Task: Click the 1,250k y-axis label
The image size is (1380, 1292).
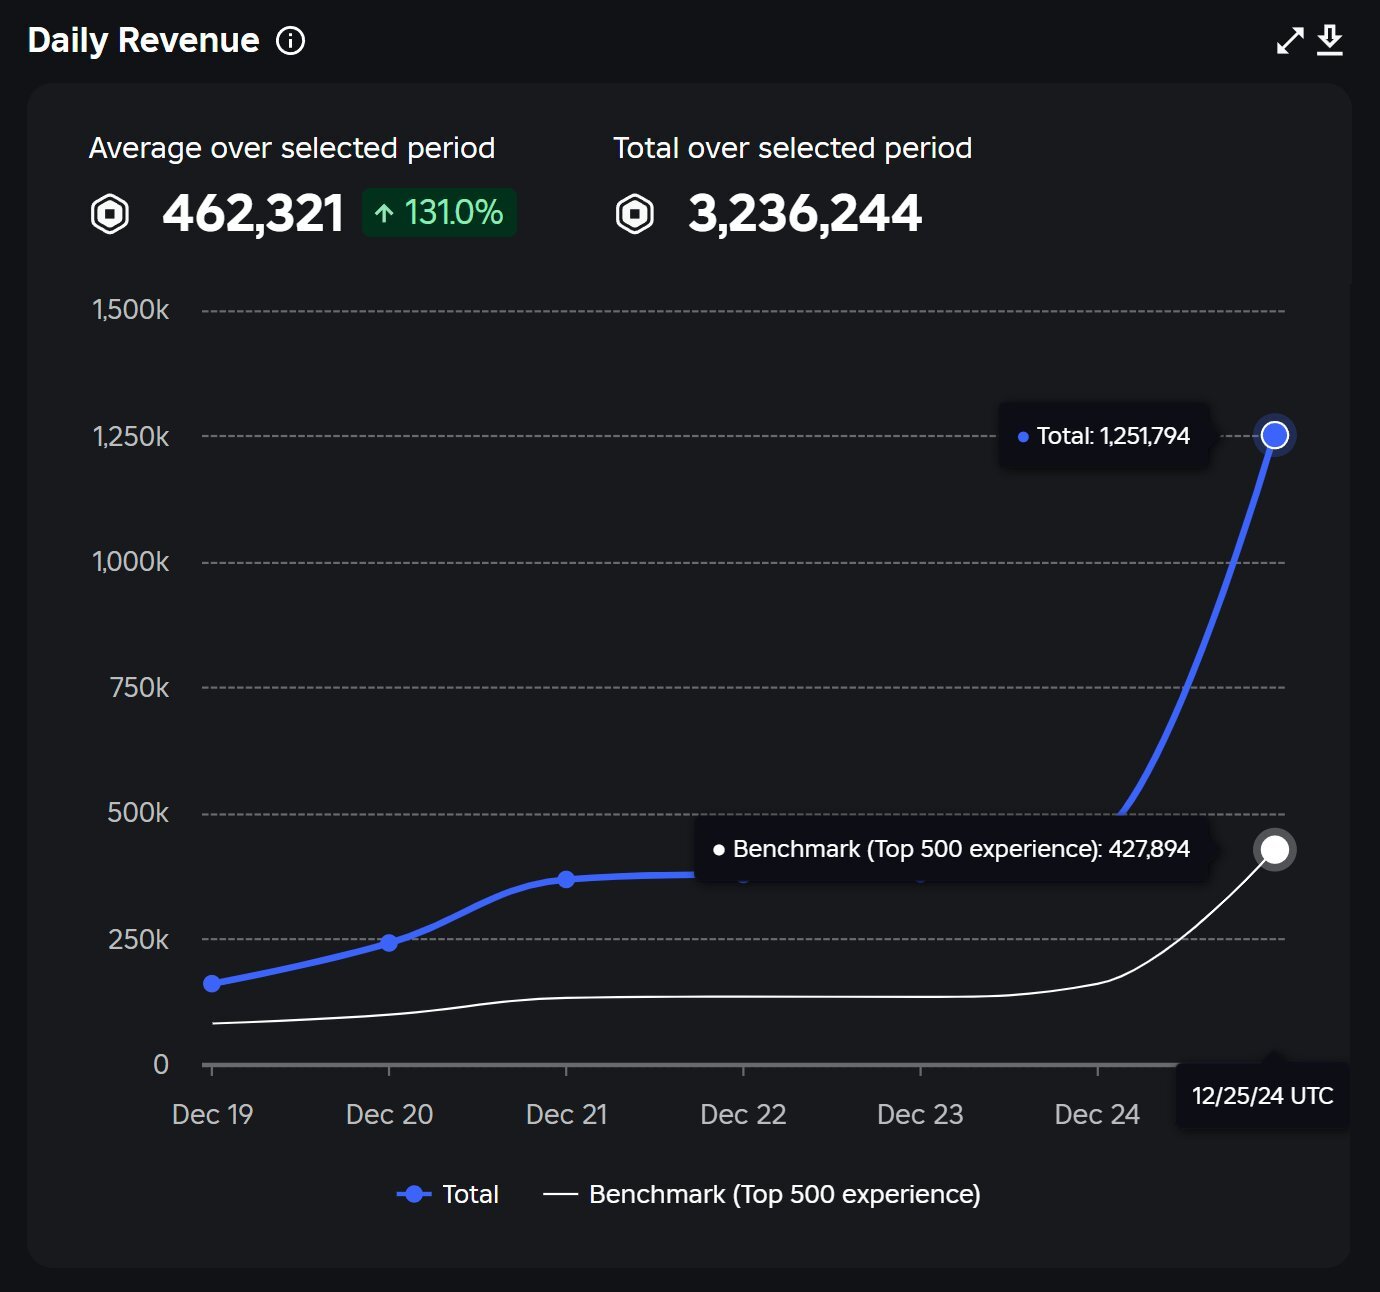Action: pos(131,437)
